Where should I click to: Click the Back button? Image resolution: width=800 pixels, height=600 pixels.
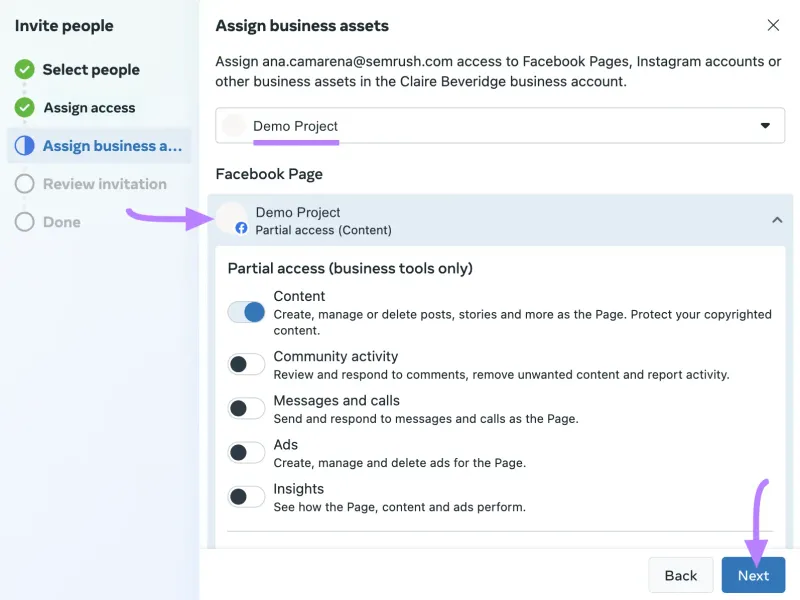[x=680, y=575]
